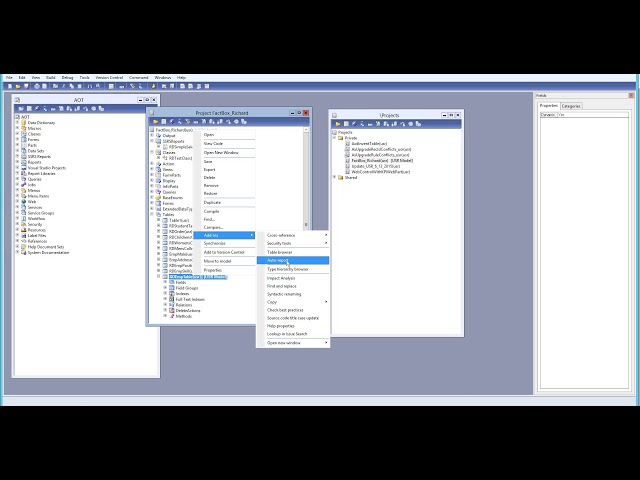Click the Private folder icon in Projects window

click(340, 138)
